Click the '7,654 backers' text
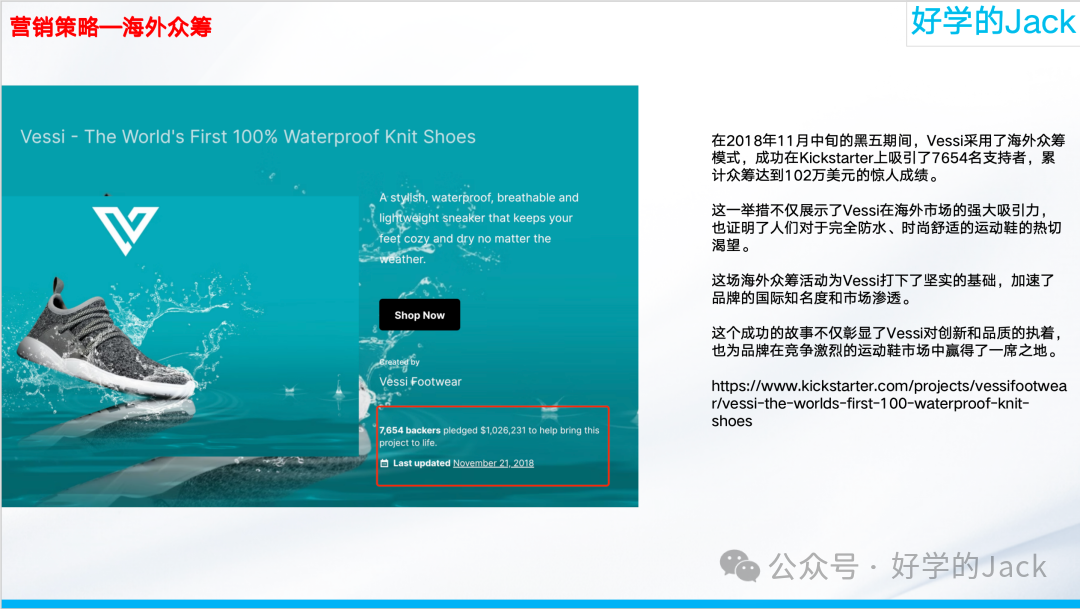This screenshot has height=609, width=1080. coord(410,430)
